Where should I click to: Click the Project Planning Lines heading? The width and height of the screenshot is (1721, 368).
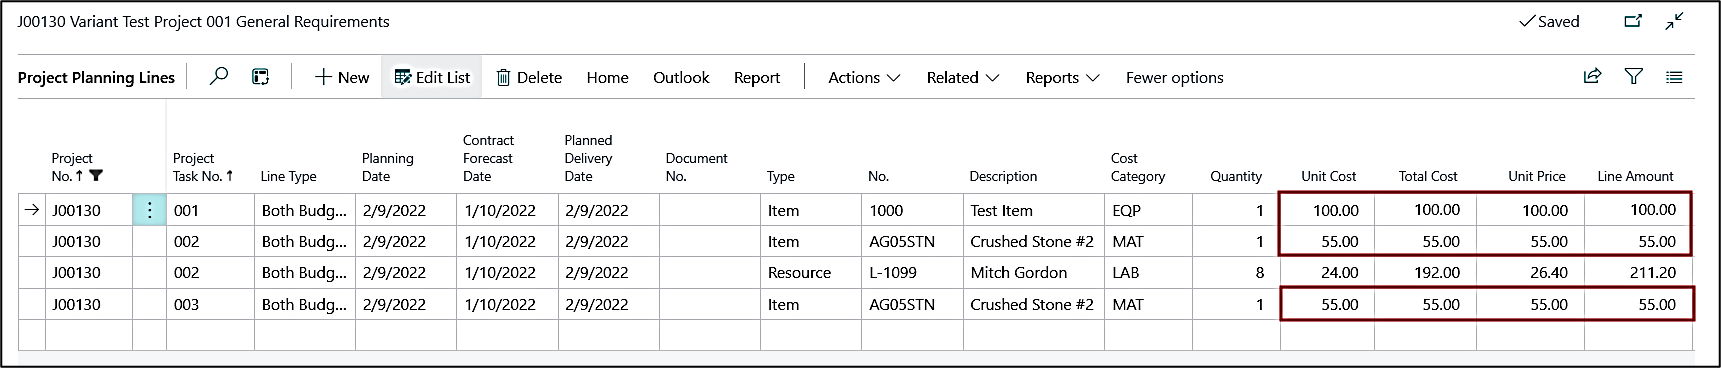pos(96,77)
